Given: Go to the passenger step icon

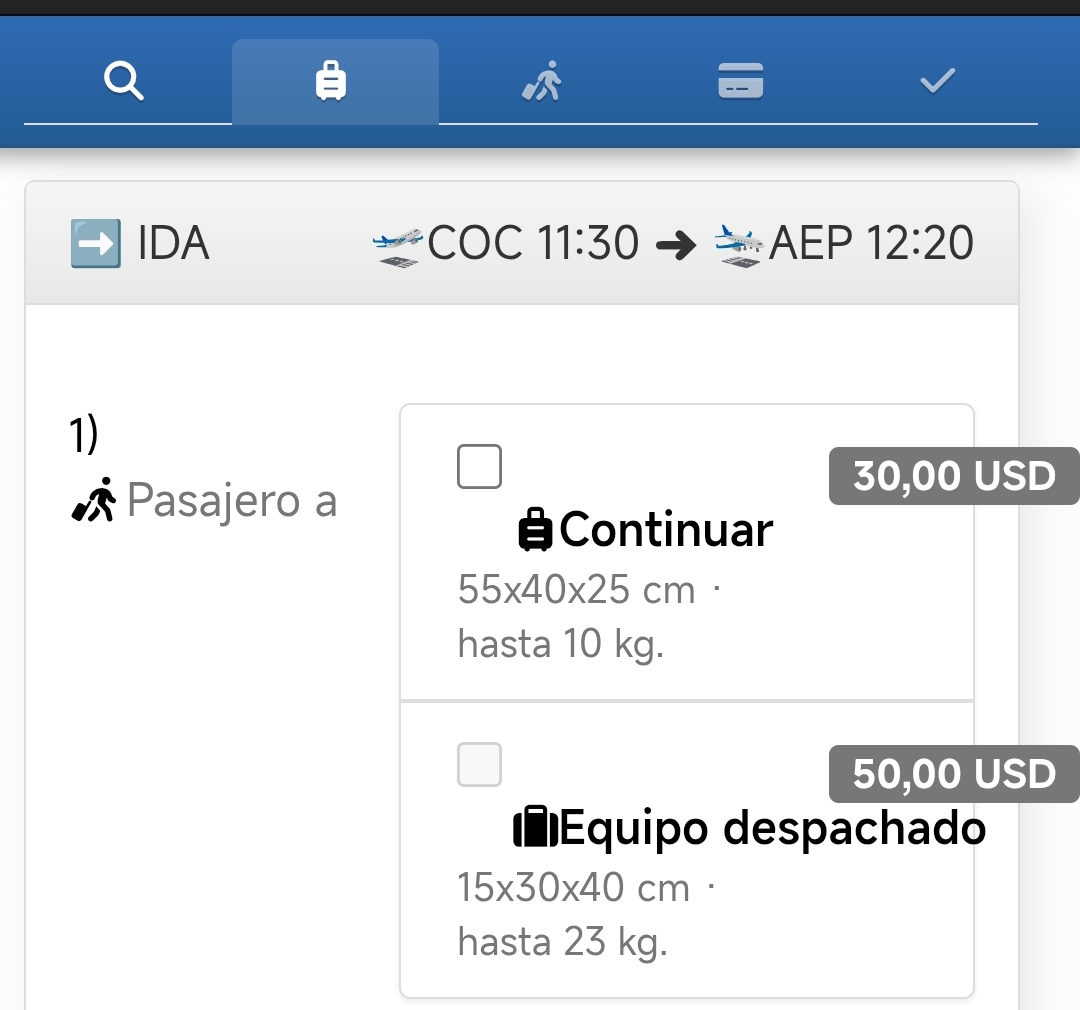Looking at the screenshot, I should 542,81.
